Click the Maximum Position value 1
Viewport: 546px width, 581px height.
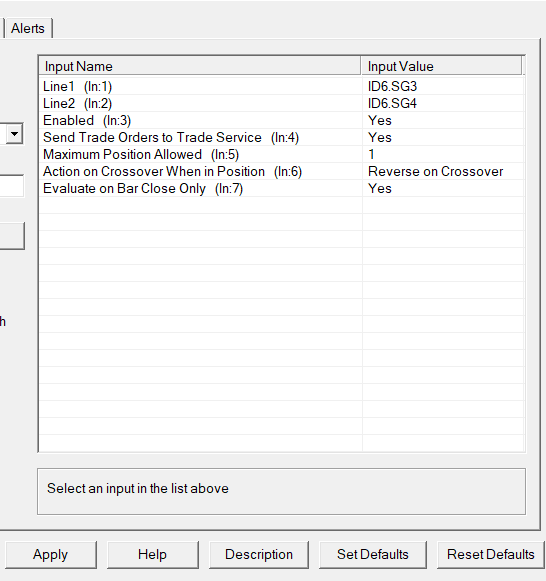click(371, 155)
